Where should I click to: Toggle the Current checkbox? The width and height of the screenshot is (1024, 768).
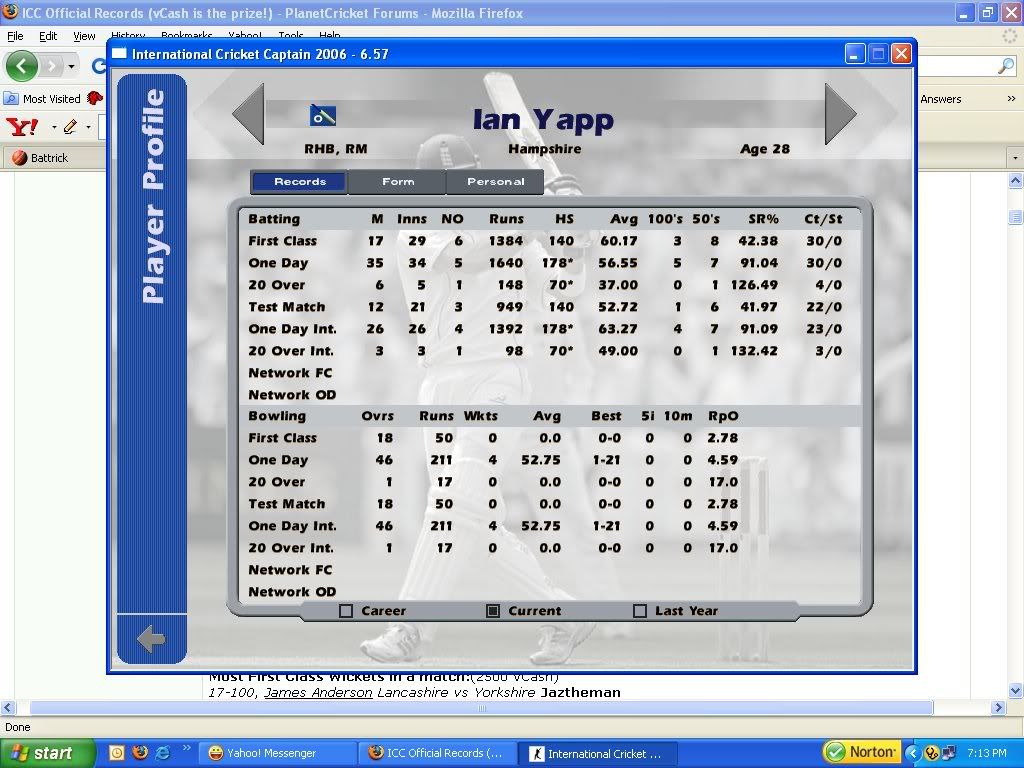[493, 611]
